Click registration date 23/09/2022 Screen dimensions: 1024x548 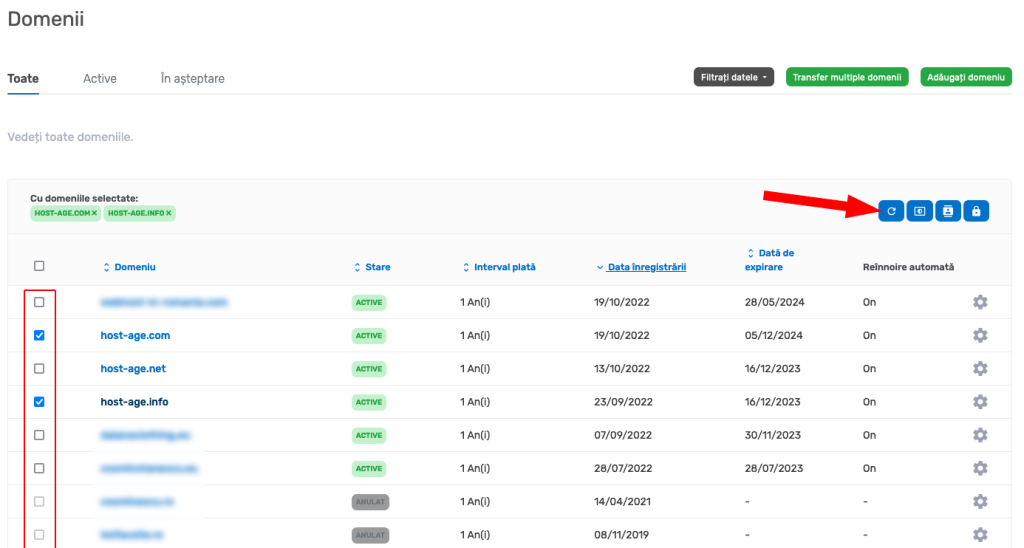(x=623, y=402)
